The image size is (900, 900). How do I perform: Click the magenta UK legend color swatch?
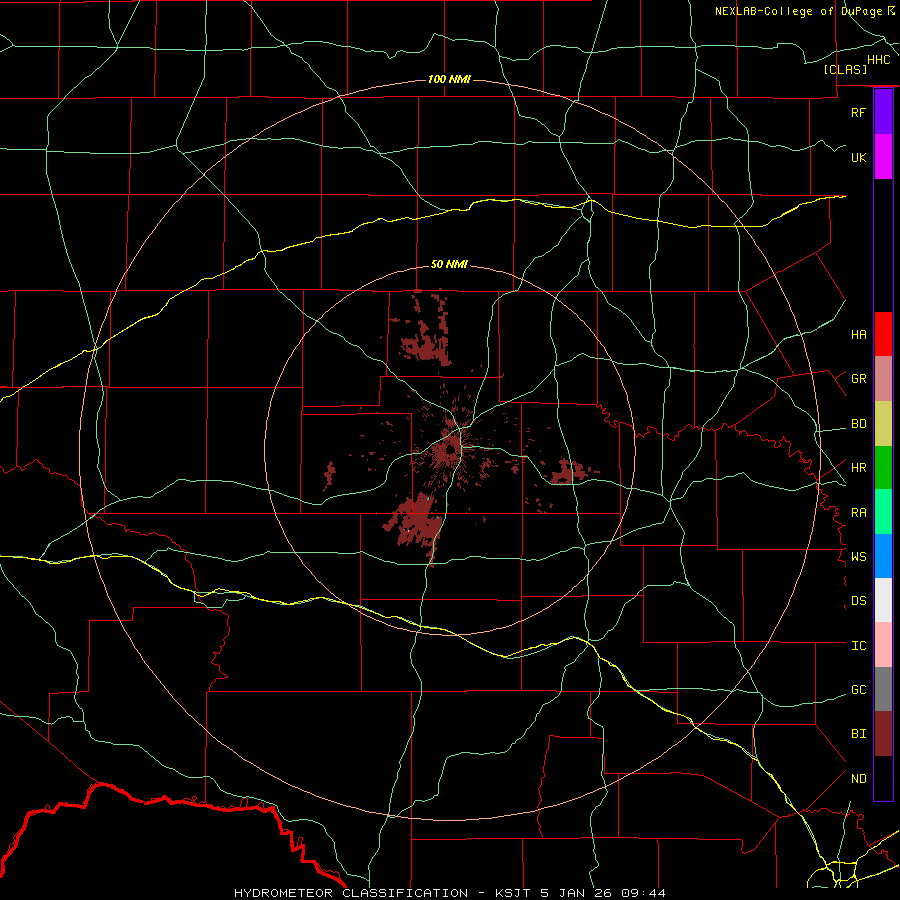tap(883, 157)
